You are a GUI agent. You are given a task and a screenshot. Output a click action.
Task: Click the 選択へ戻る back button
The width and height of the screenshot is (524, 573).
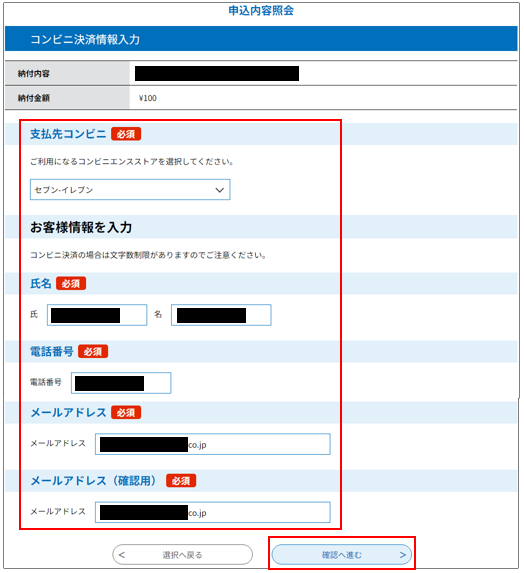(182, 555)
